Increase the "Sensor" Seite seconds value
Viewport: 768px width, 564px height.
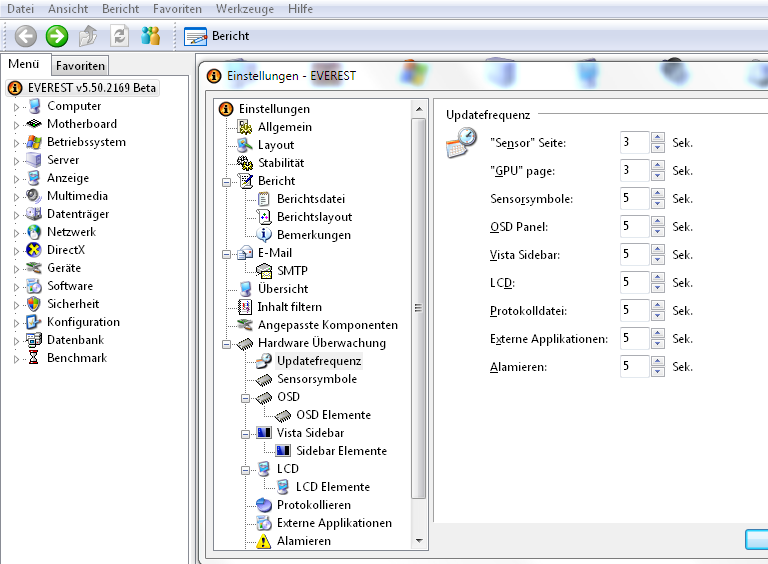pyautogui.click(x=658, y=137)
